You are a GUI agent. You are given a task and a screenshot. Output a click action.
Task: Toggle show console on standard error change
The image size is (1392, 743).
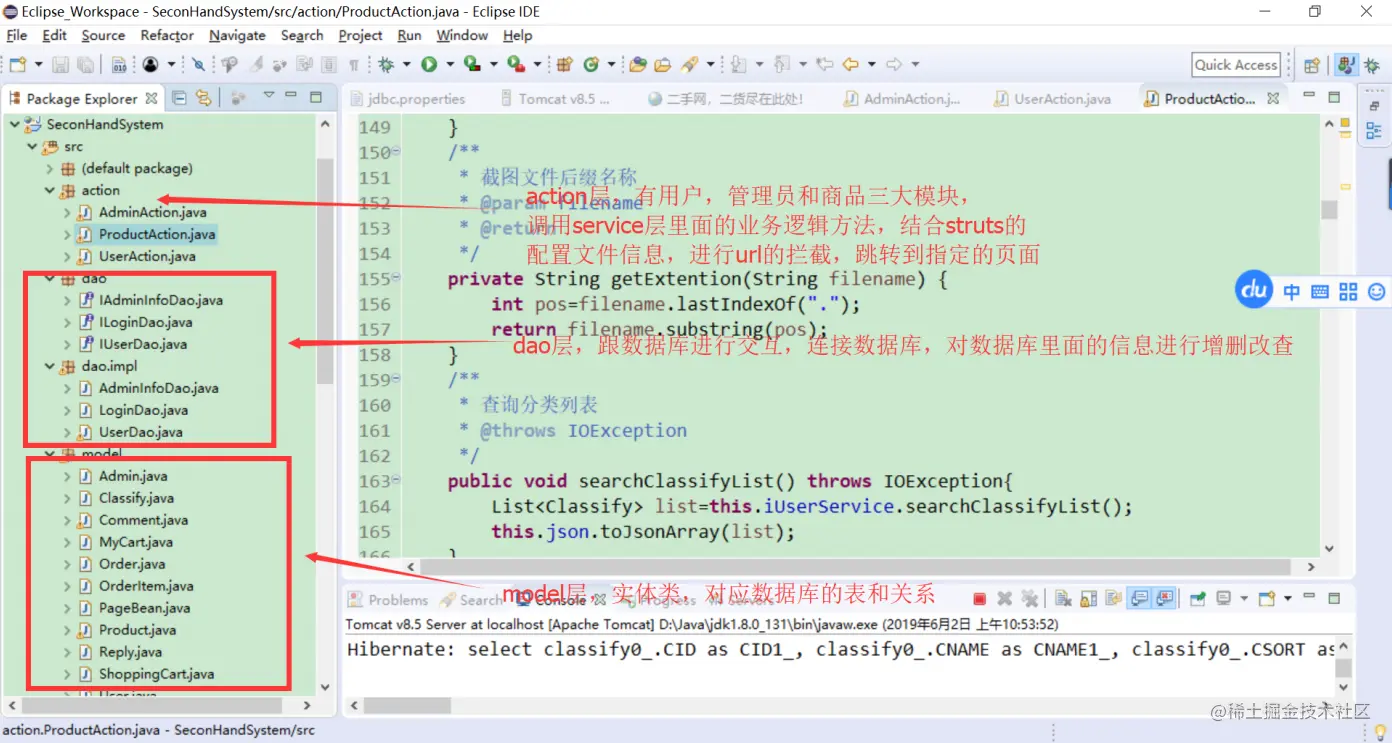coord(1164,599)
